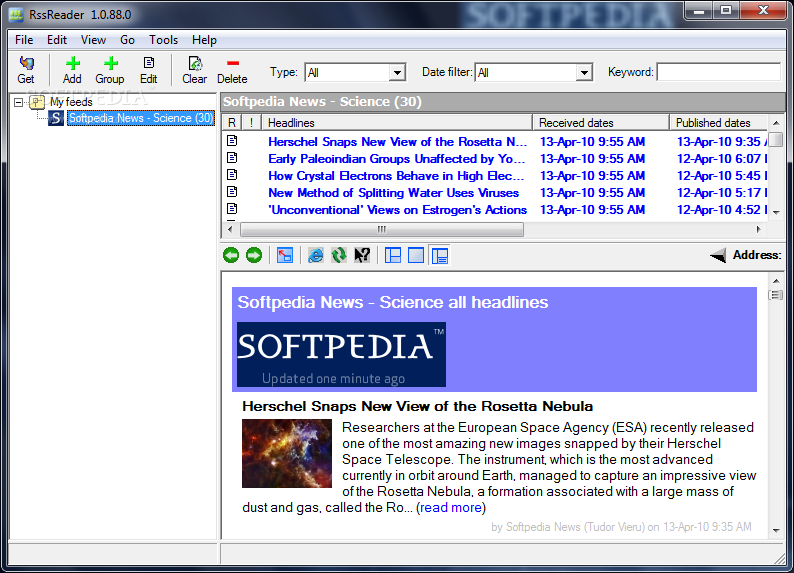Select Softpedia News - Science (30) feed

(x=141, y=118)
